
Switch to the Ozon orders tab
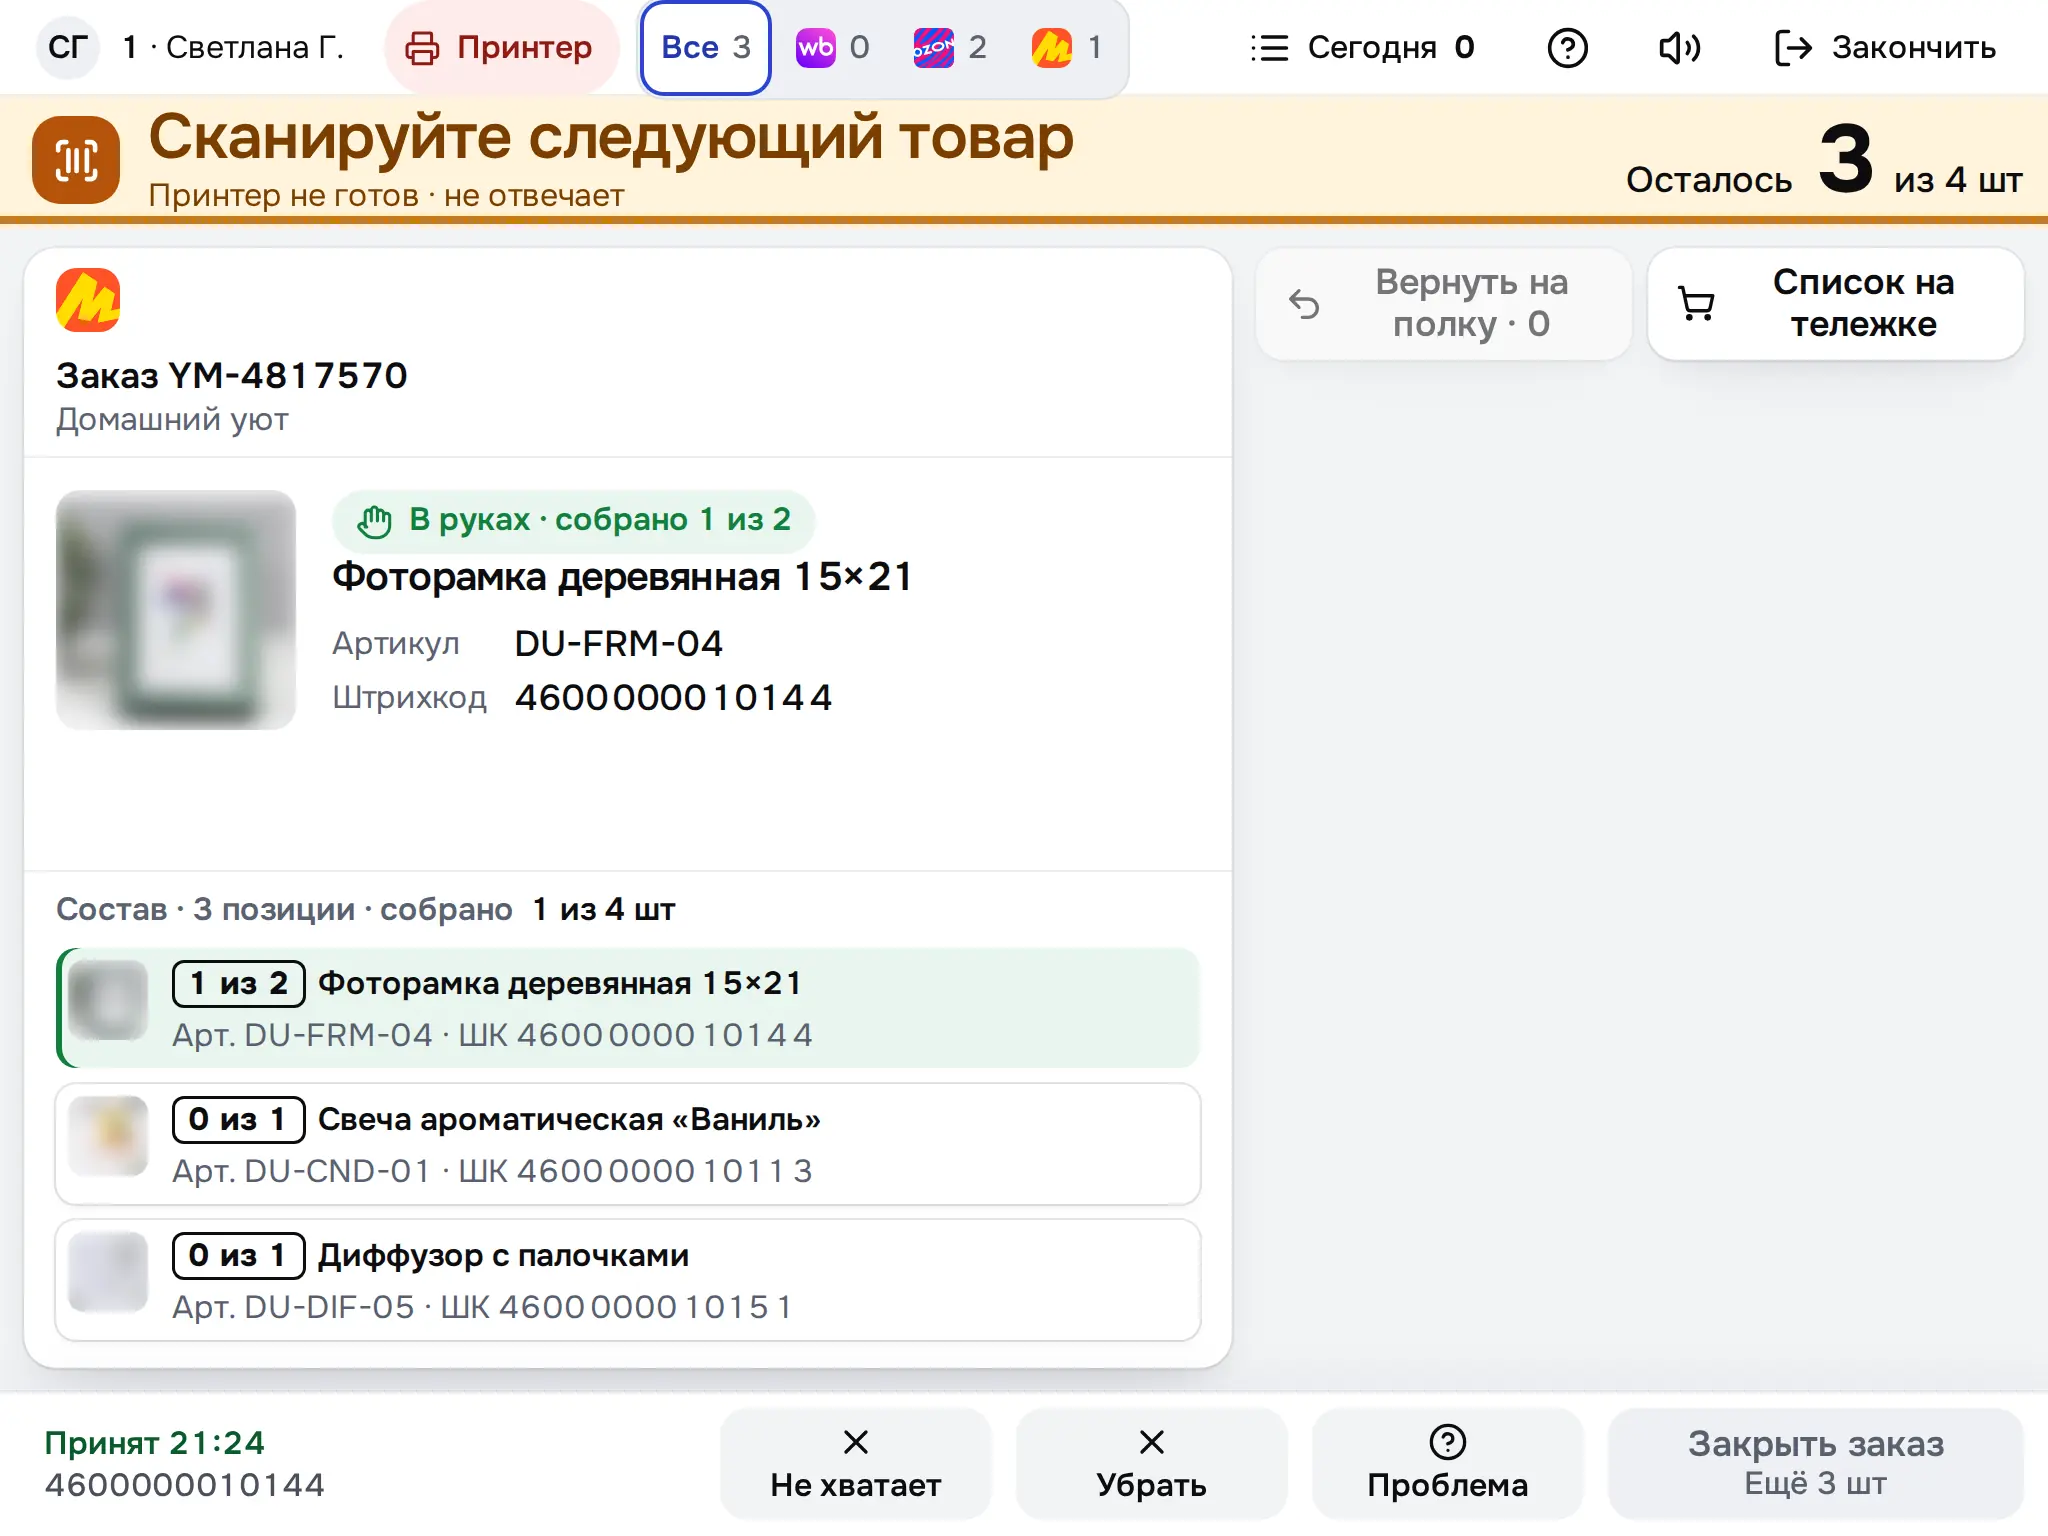(951, 47)
